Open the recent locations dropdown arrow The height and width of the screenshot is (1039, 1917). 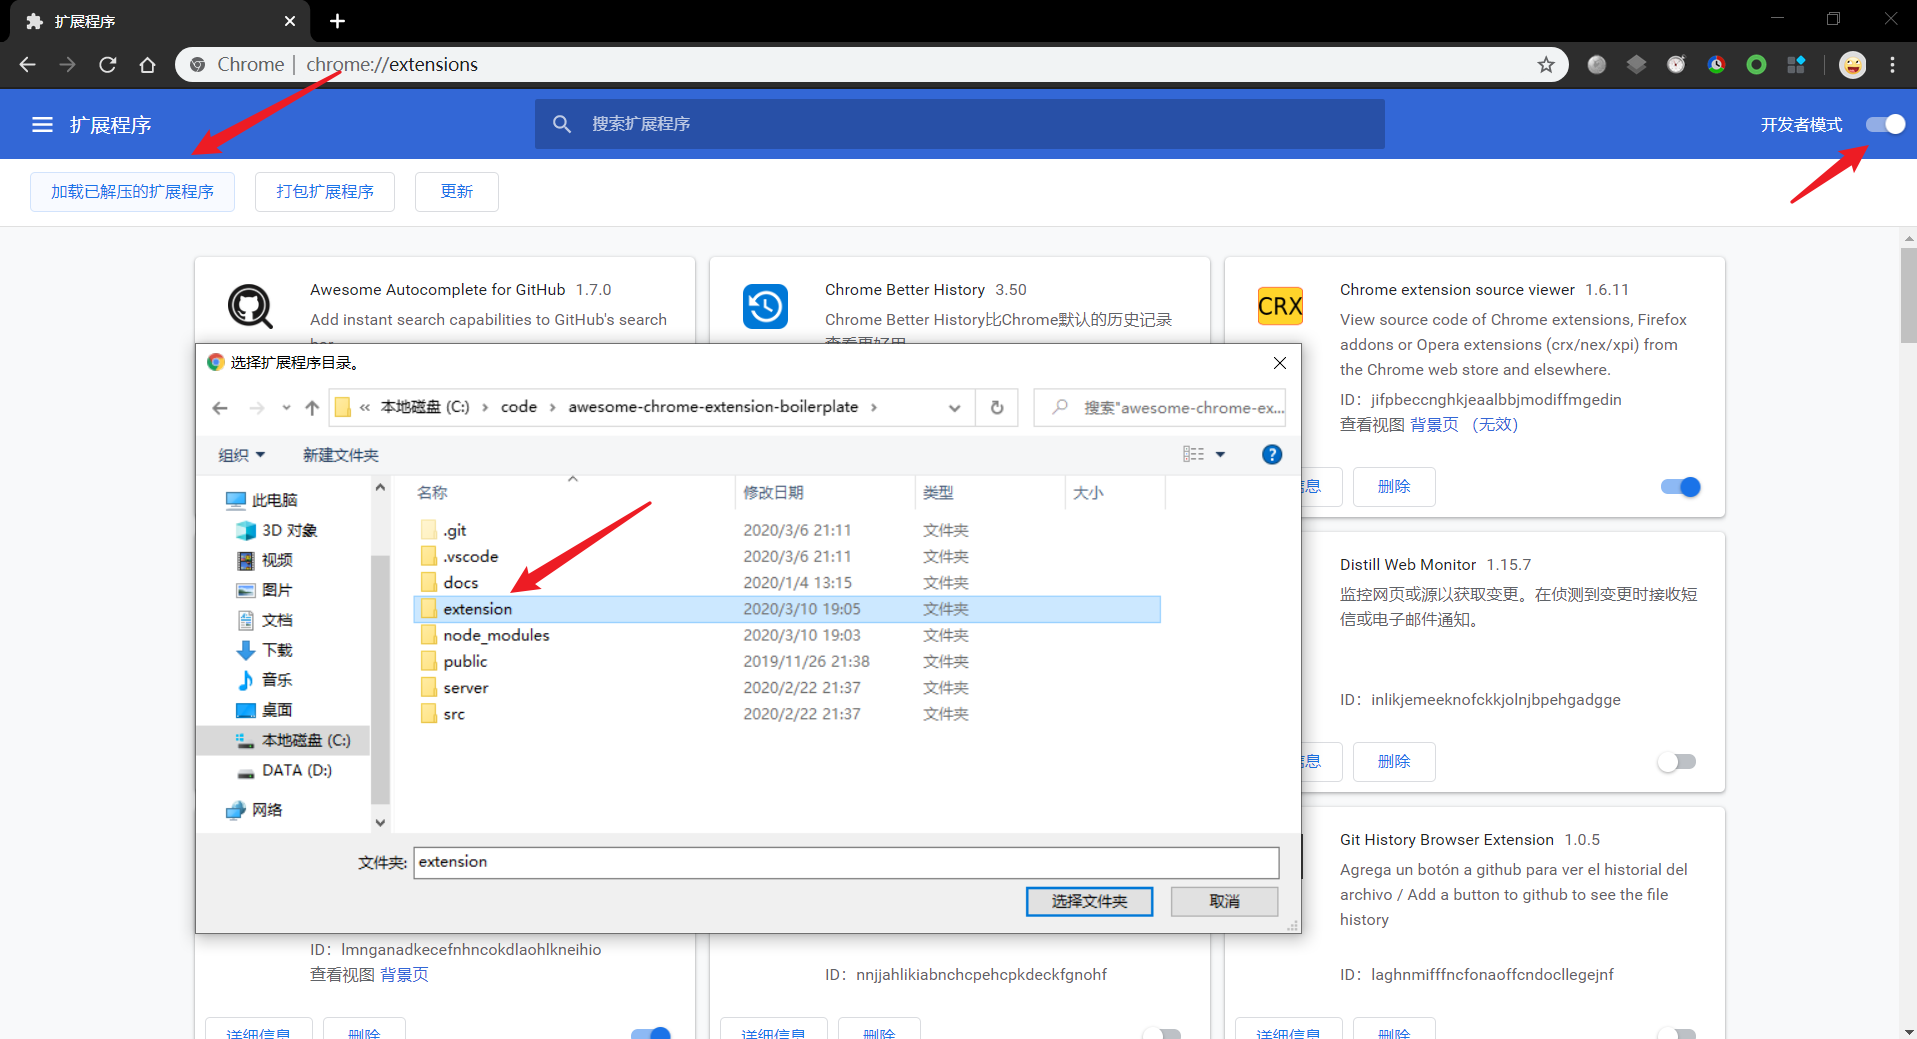(x=286, y=408)
